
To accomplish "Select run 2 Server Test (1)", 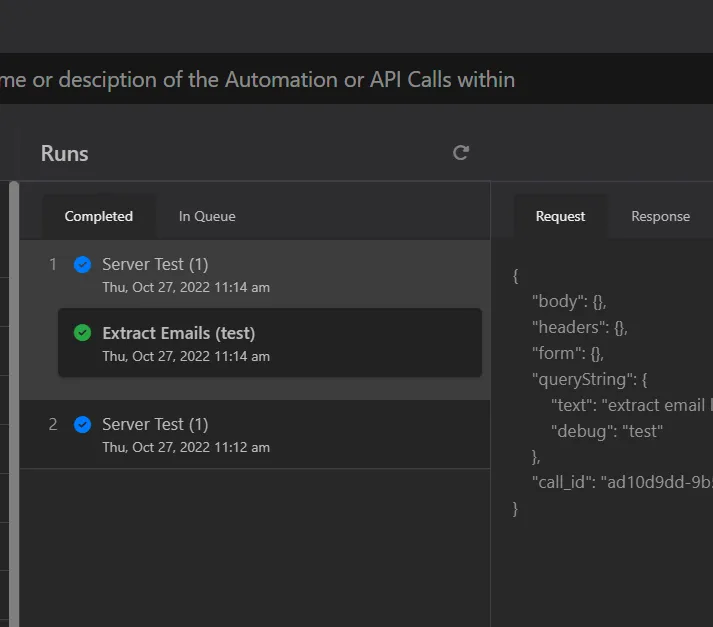I will (x=255, y=435).
